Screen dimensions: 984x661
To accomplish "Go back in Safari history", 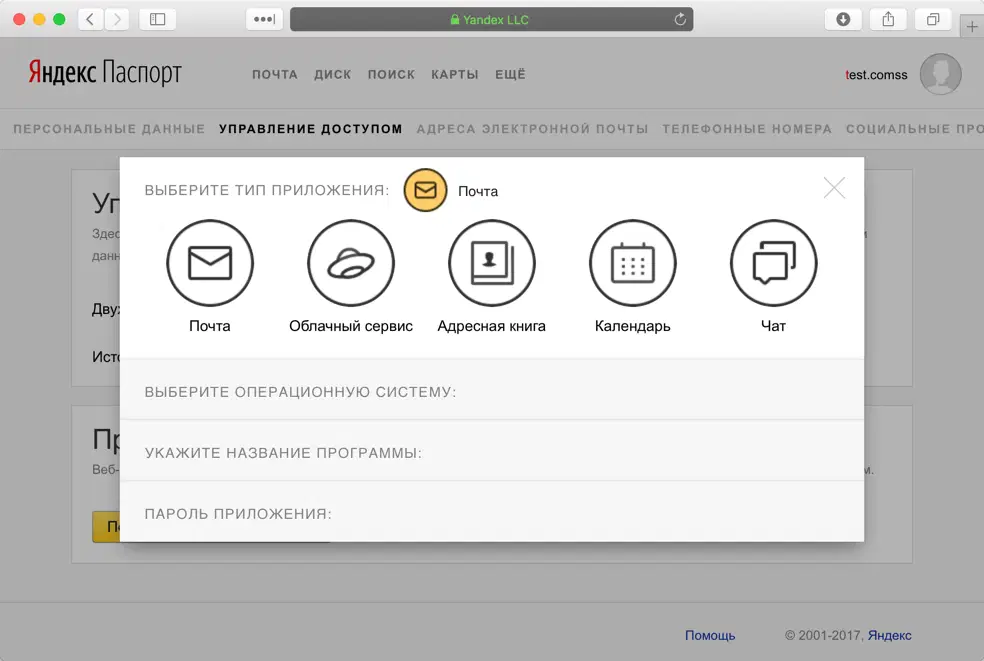I will coord(90,19).
